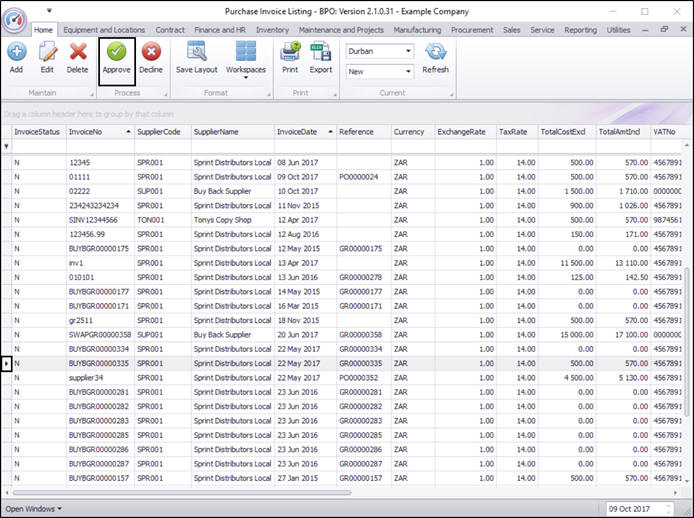The height and width of the screenshot is (518, 694).
Task: Sort by the InvoiceDate column header
Action: 303,132
